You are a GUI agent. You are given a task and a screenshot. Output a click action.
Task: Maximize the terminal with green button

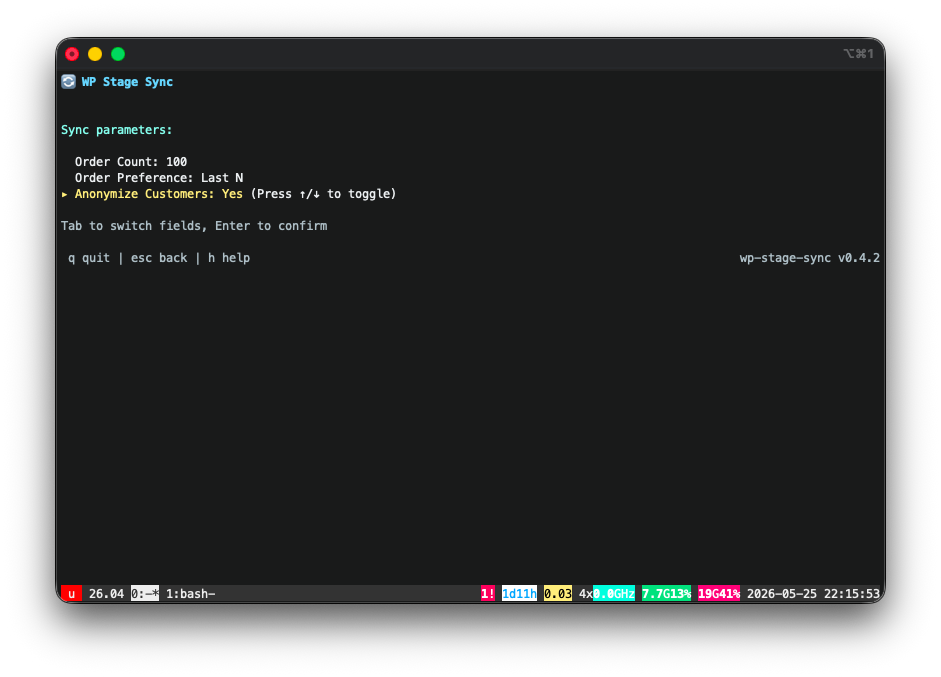tap(118, 54)
